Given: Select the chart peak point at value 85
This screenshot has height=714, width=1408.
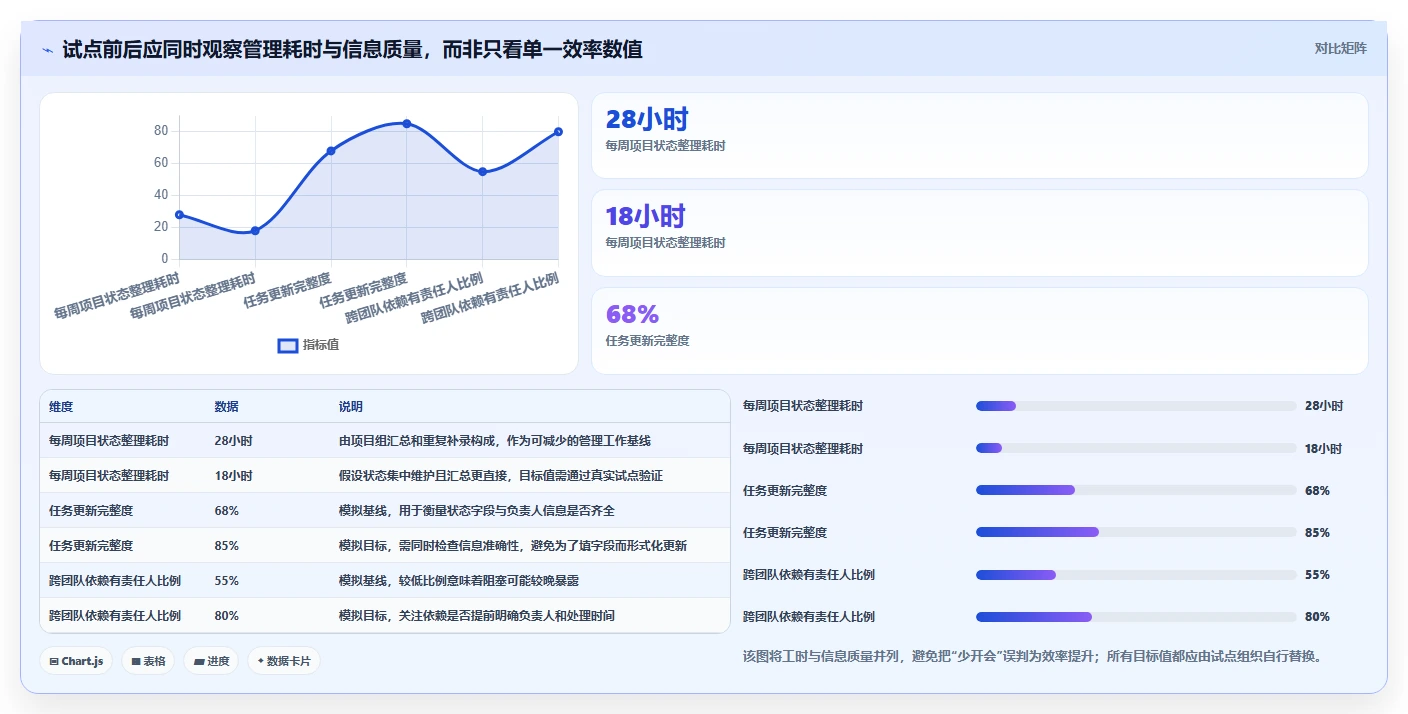Looking at the screenshot, I should coord(407,123).
